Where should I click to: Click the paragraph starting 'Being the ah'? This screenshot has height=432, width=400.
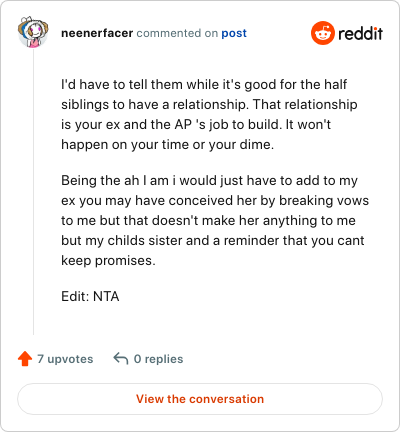[215, 220]
